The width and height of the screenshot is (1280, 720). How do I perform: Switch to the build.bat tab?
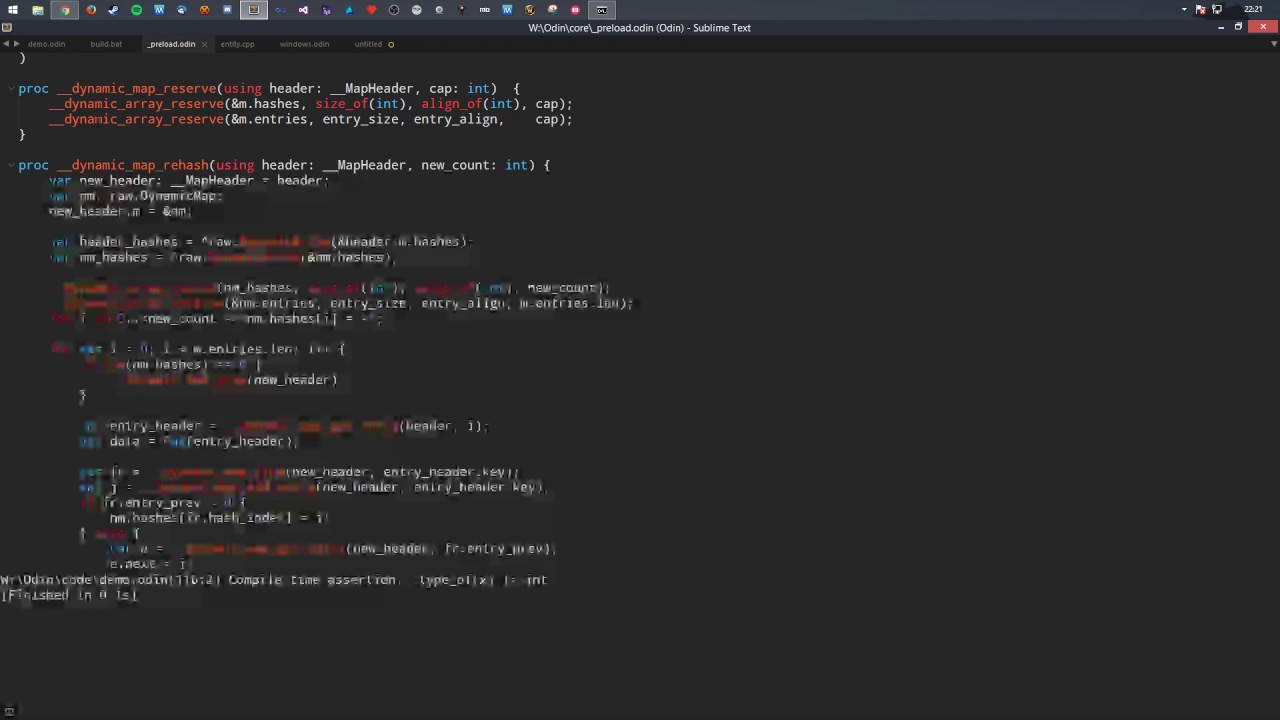106,44
